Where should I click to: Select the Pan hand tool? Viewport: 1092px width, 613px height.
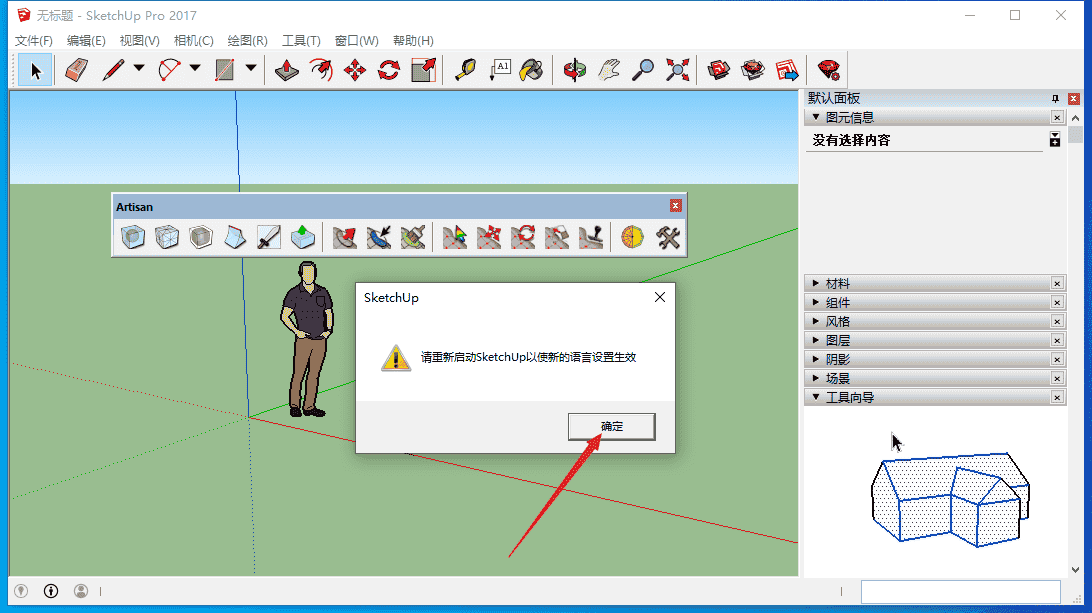(x=609, y=70)
